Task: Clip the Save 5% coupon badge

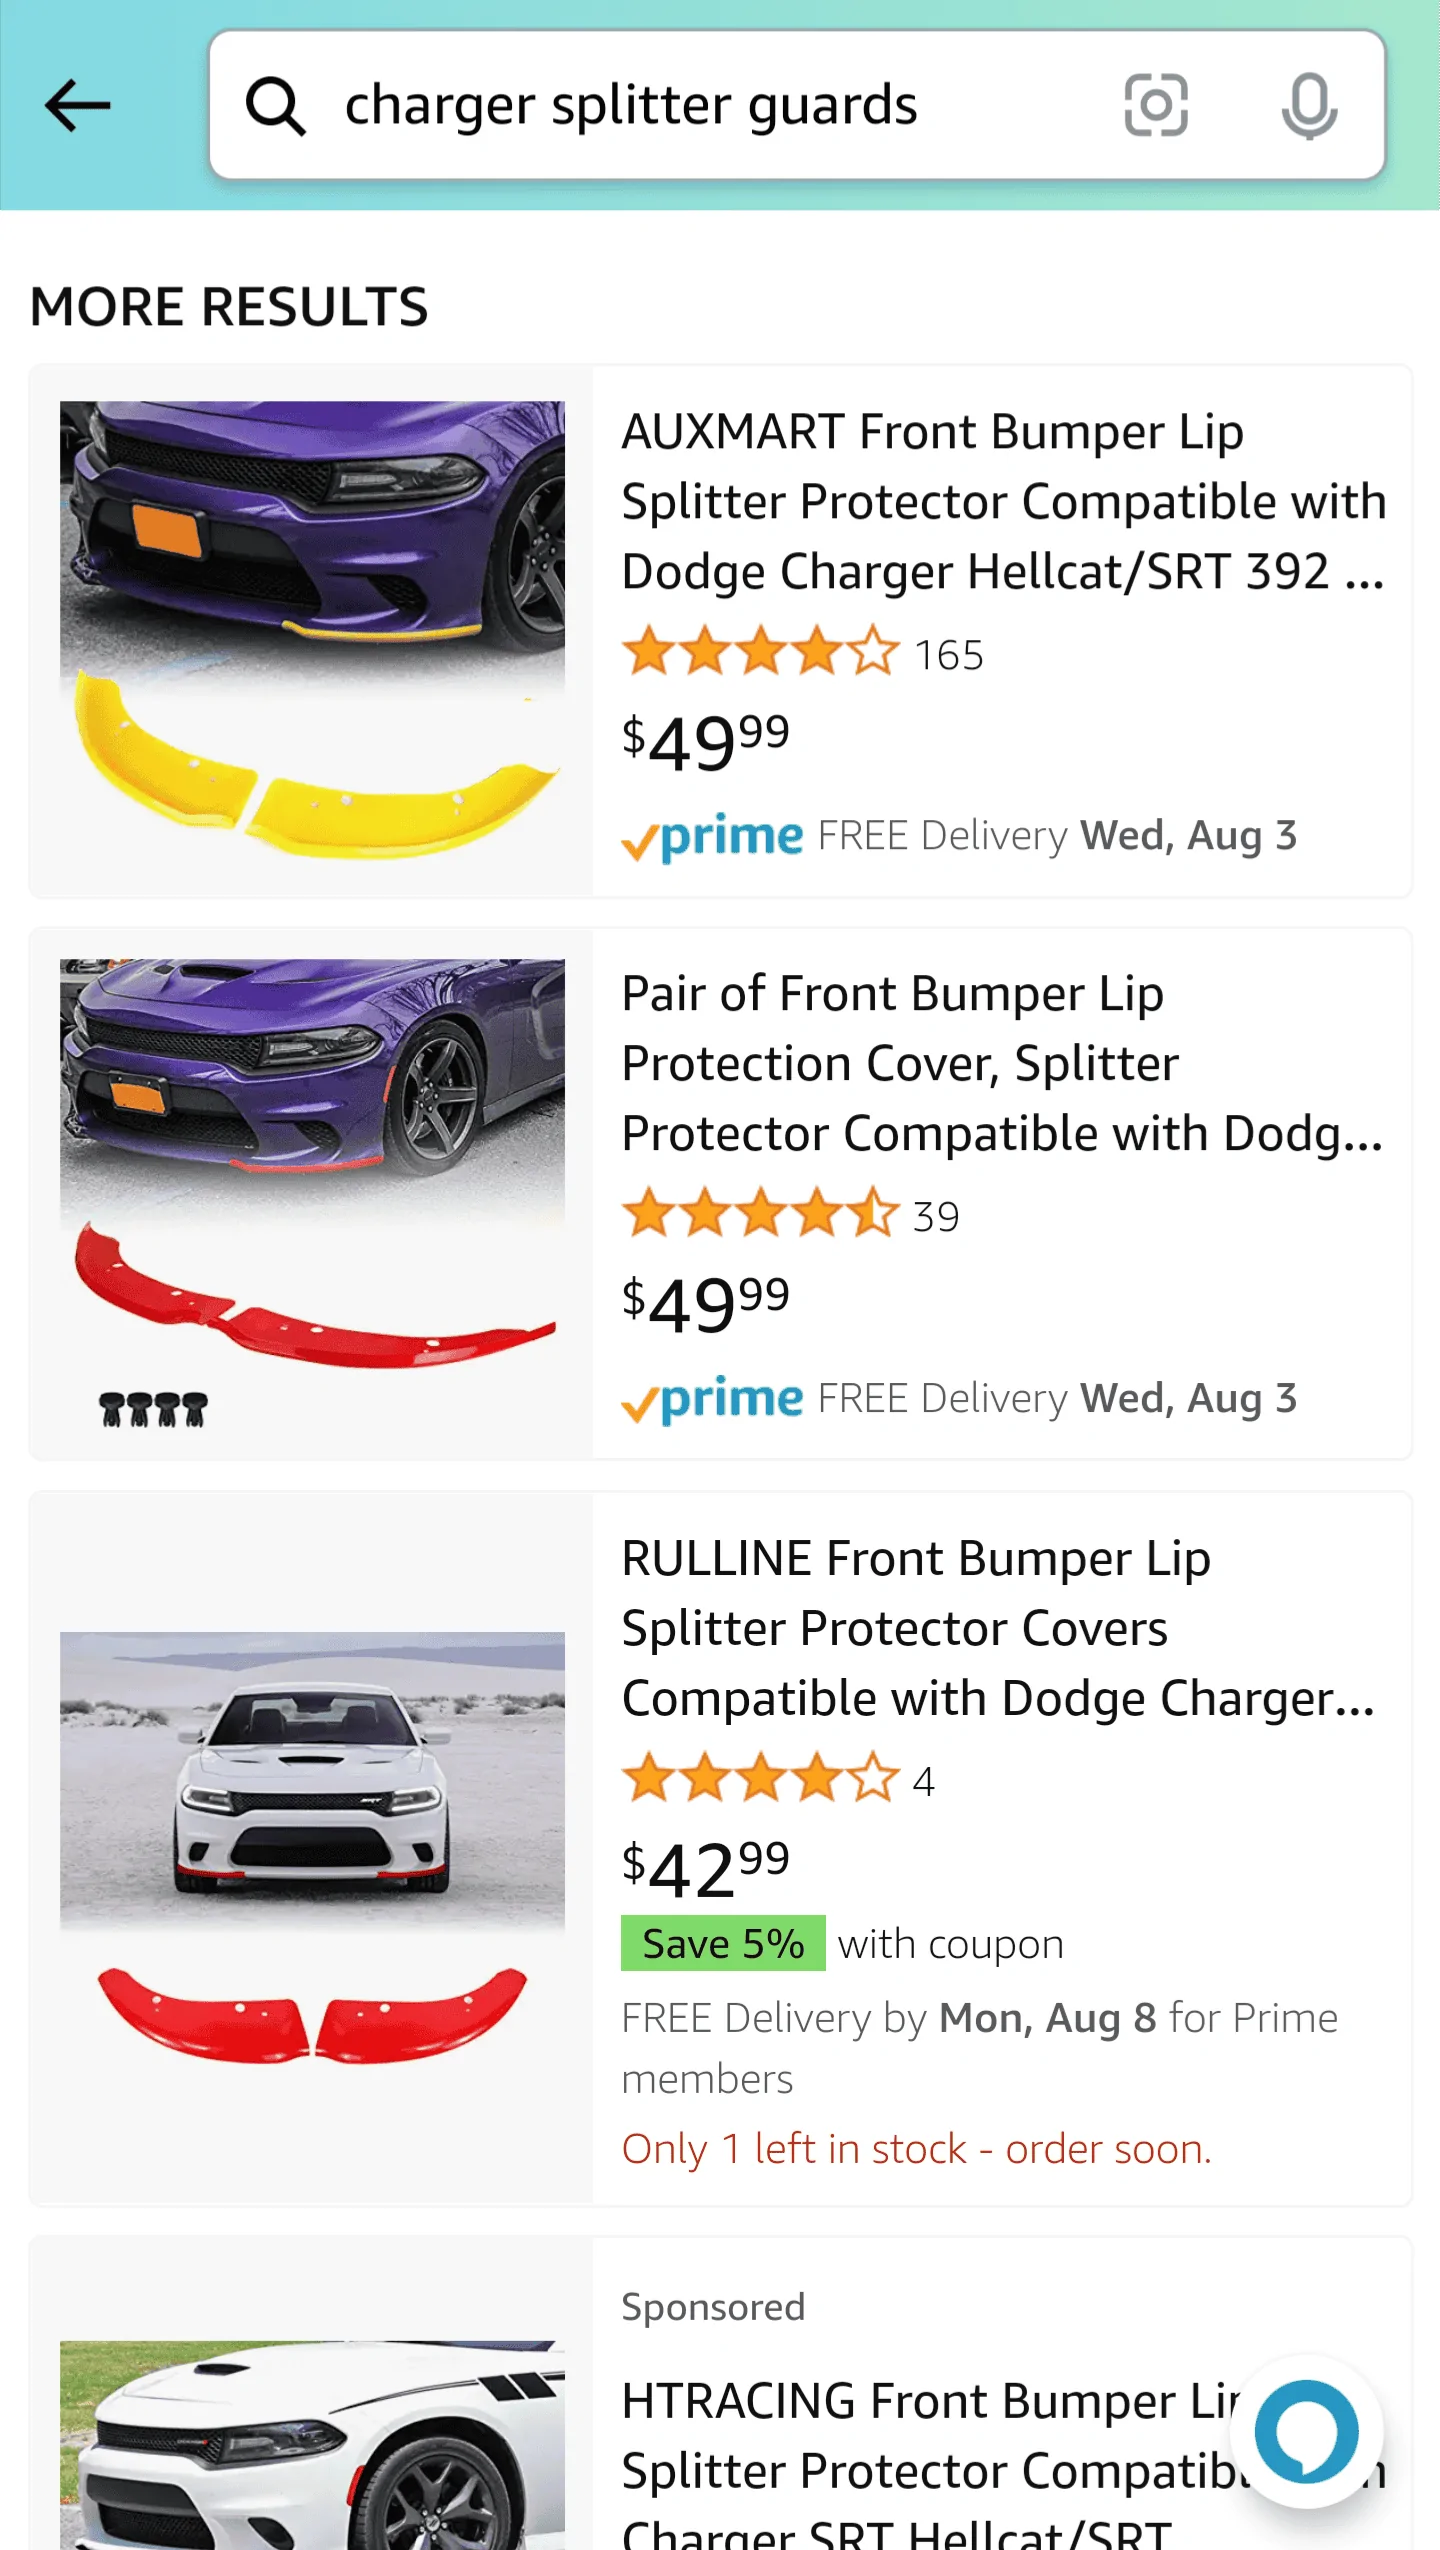Action: pos(723,1943)
